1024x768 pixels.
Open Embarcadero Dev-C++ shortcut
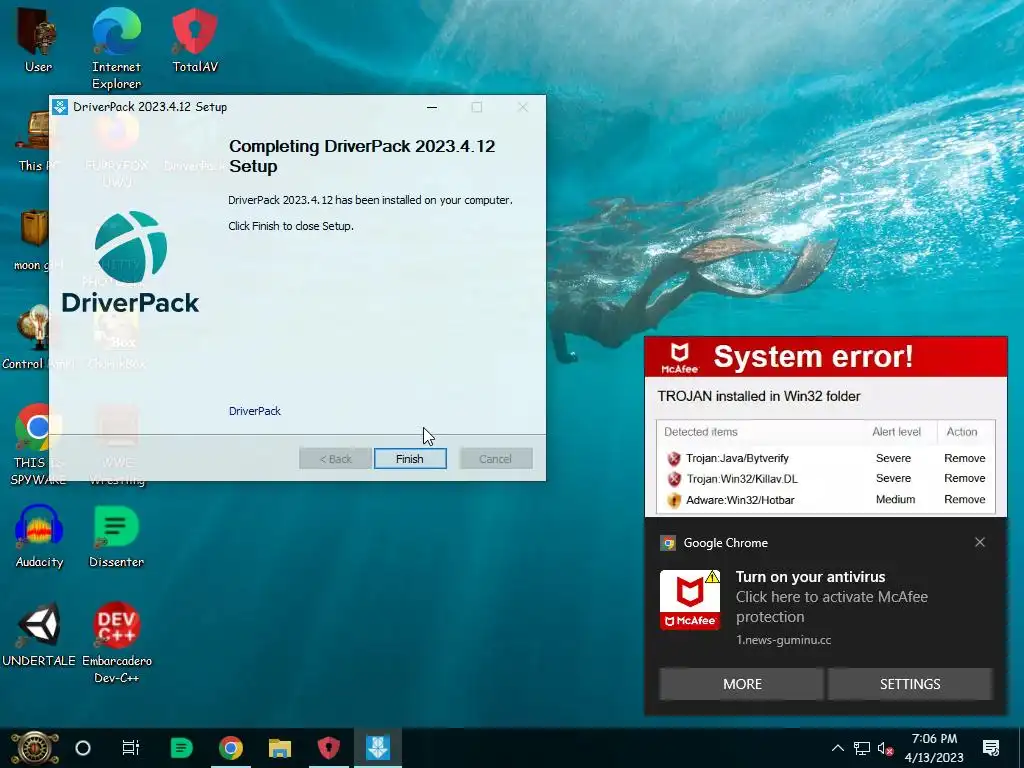(x=116, y=643)
